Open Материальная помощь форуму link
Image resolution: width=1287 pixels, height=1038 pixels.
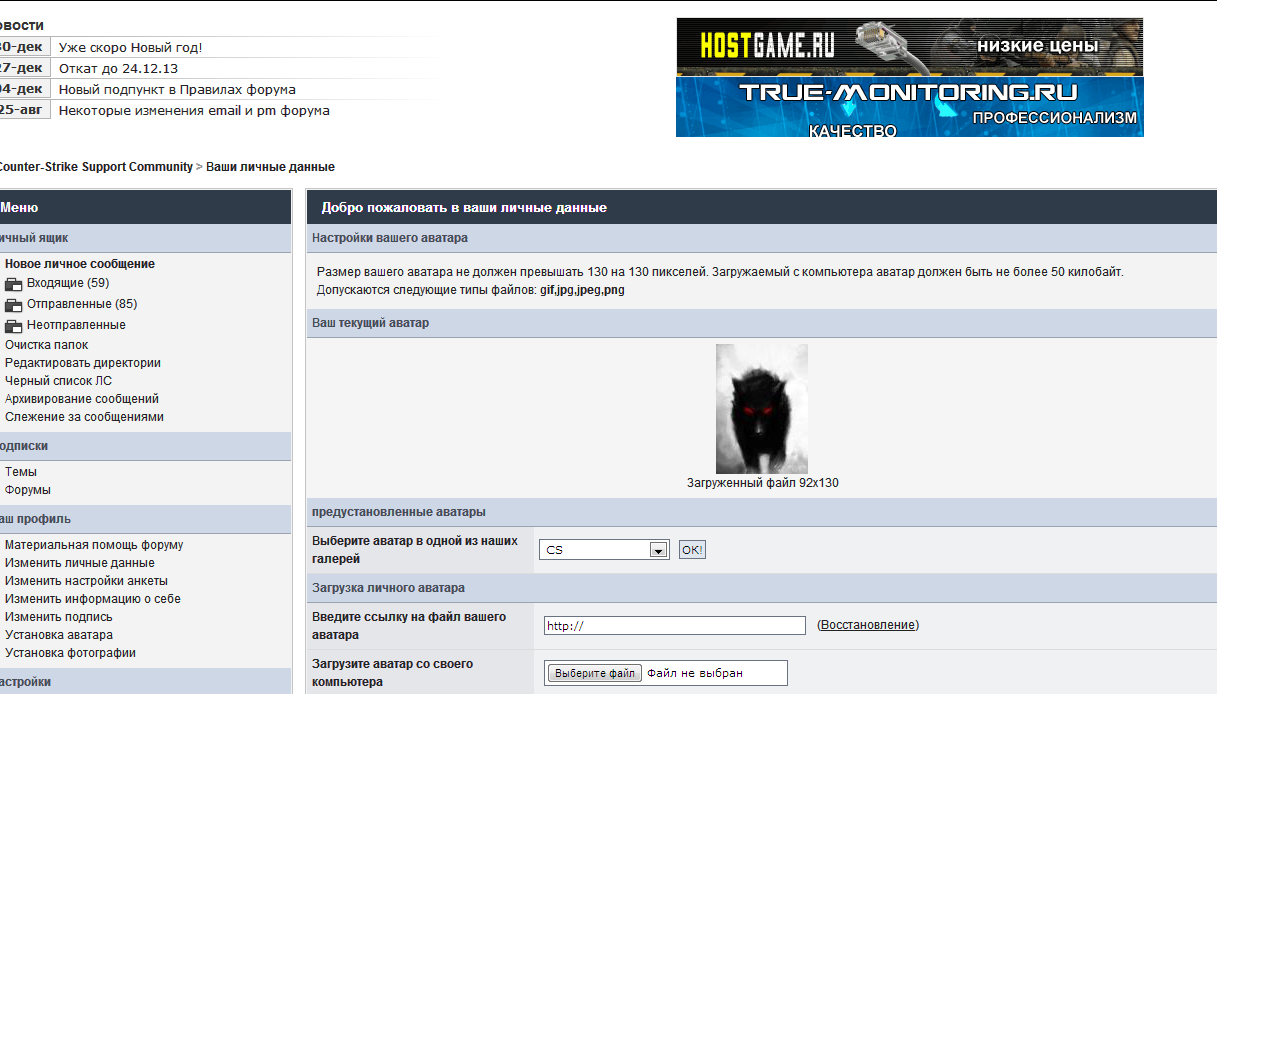[94, 545]
